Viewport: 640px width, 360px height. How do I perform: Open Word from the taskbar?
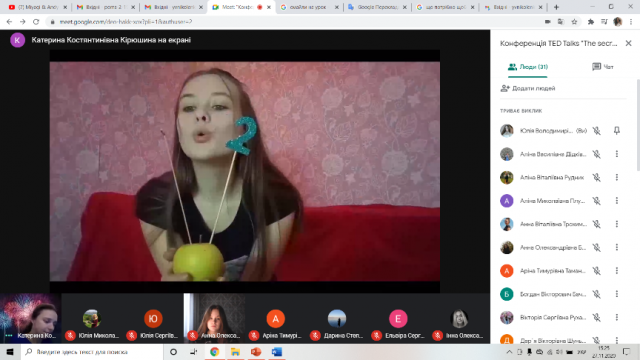tap(277, 352)
